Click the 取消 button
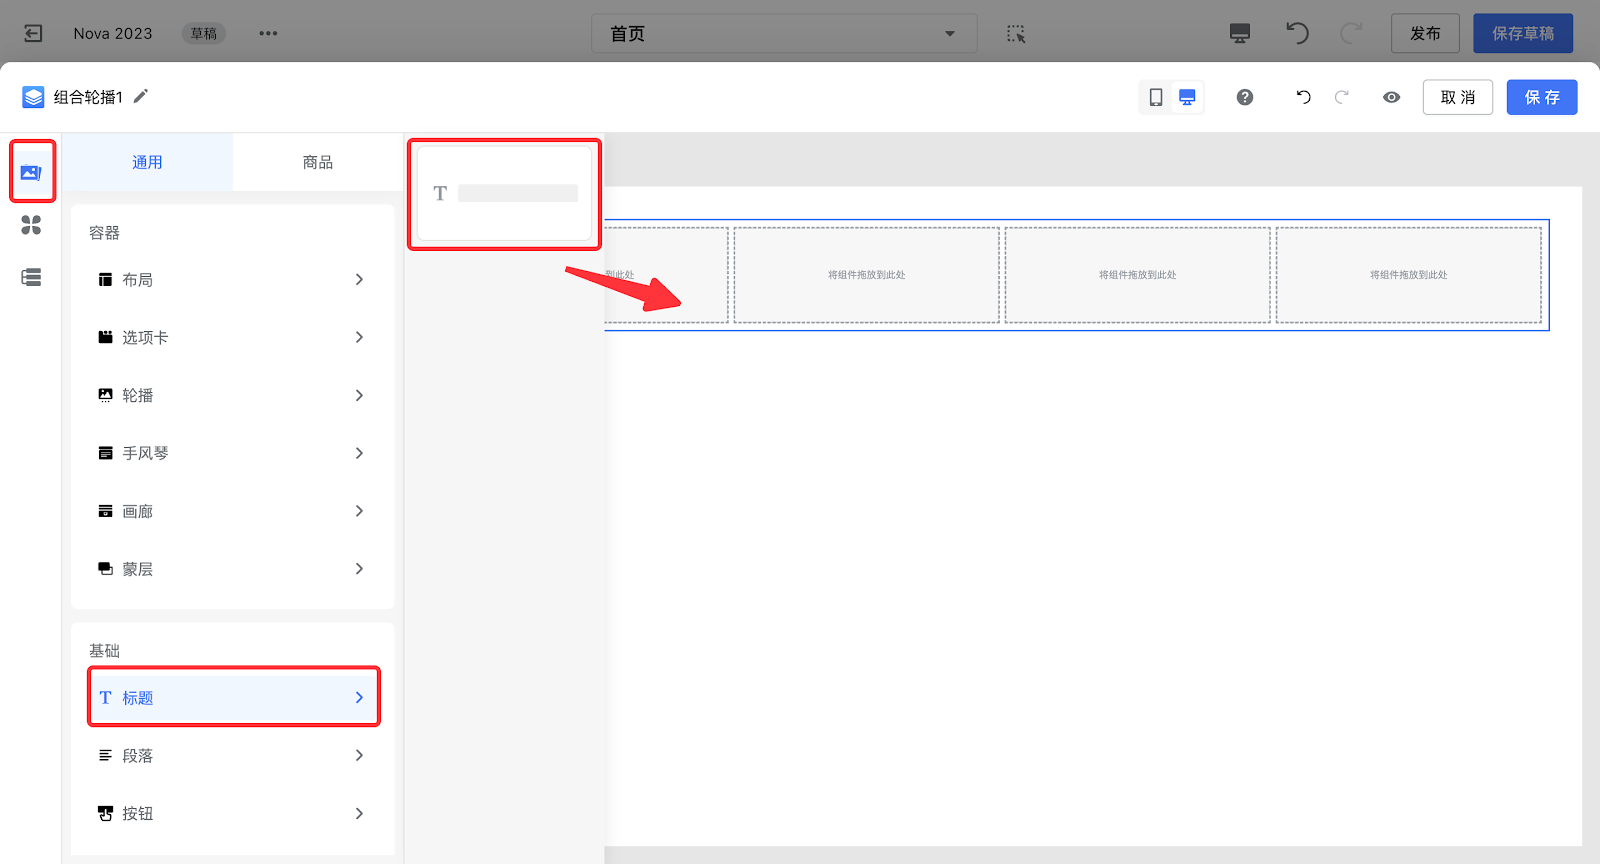This screenshot has height=864, width=1600. [x=1457, y=97]
